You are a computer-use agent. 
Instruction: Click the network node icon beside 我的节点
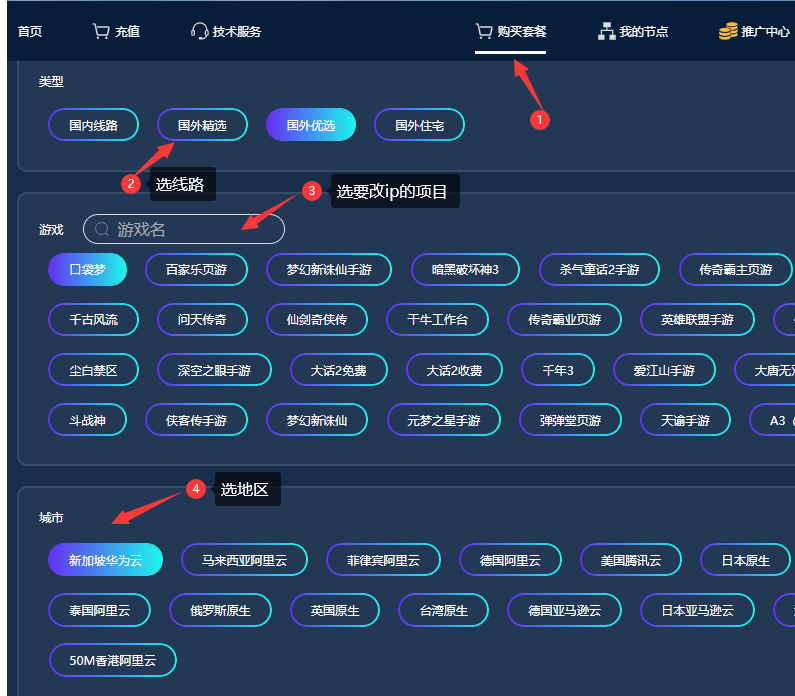606,31
